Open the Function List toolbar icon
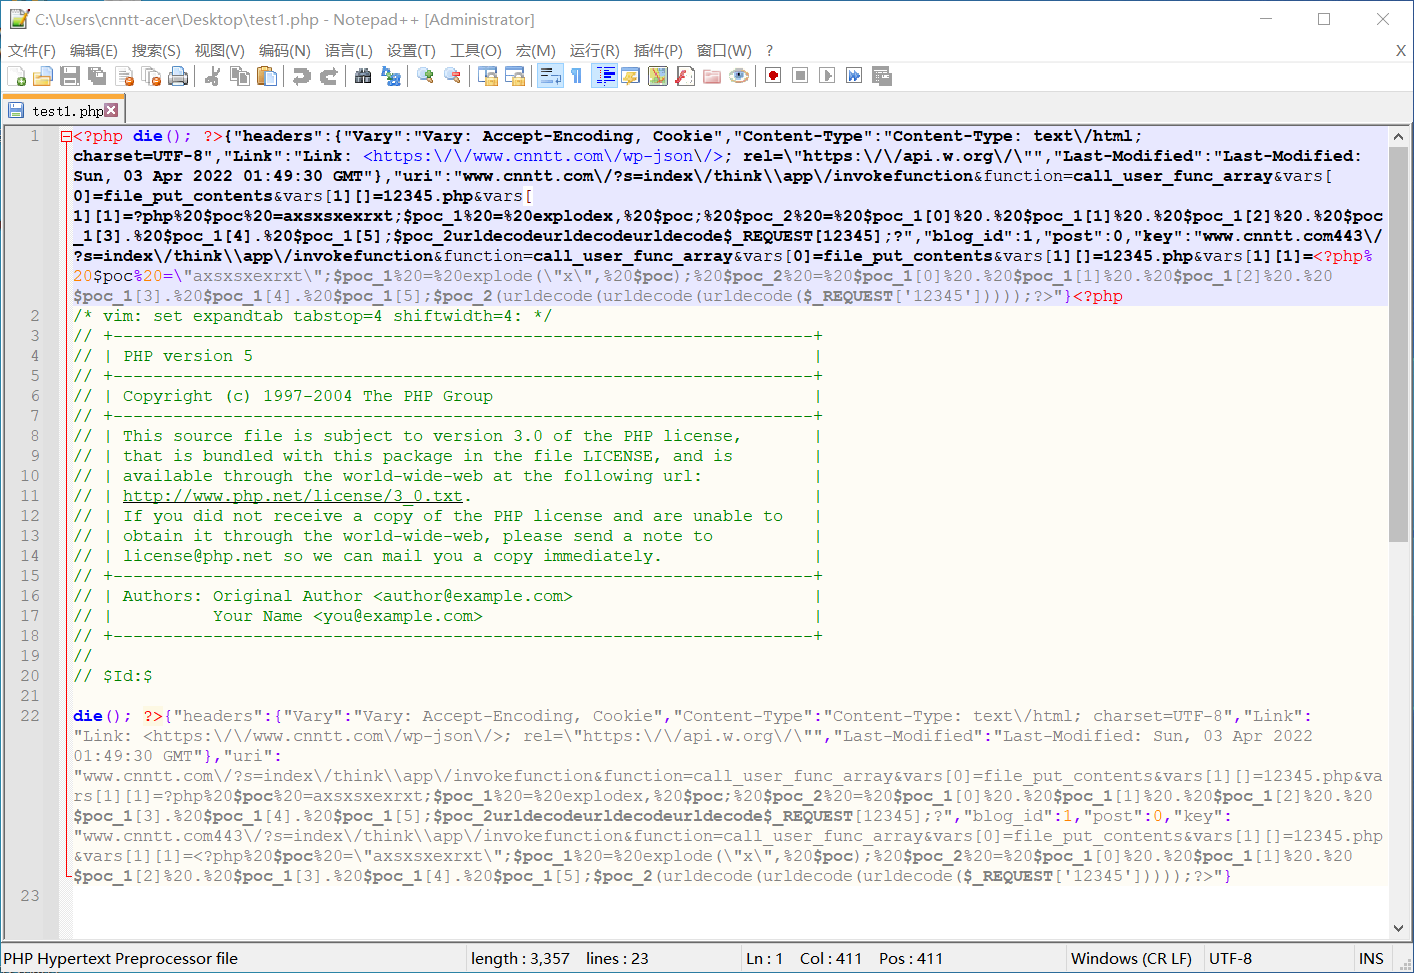The width and height of the screenshot is (1414, 973). click(x=685, y=76)
